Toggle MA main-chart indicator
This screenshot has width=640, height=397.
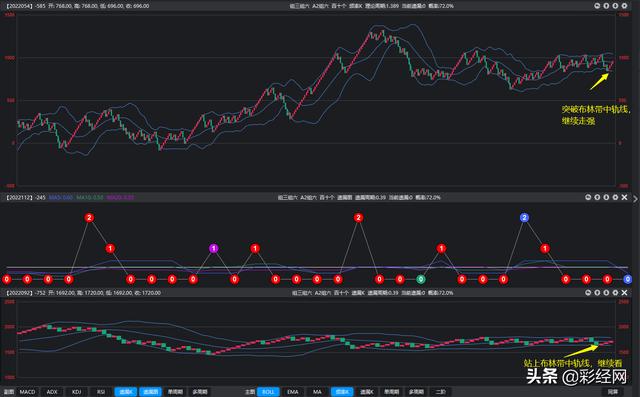pyautogui.click(x=317, y=392)
